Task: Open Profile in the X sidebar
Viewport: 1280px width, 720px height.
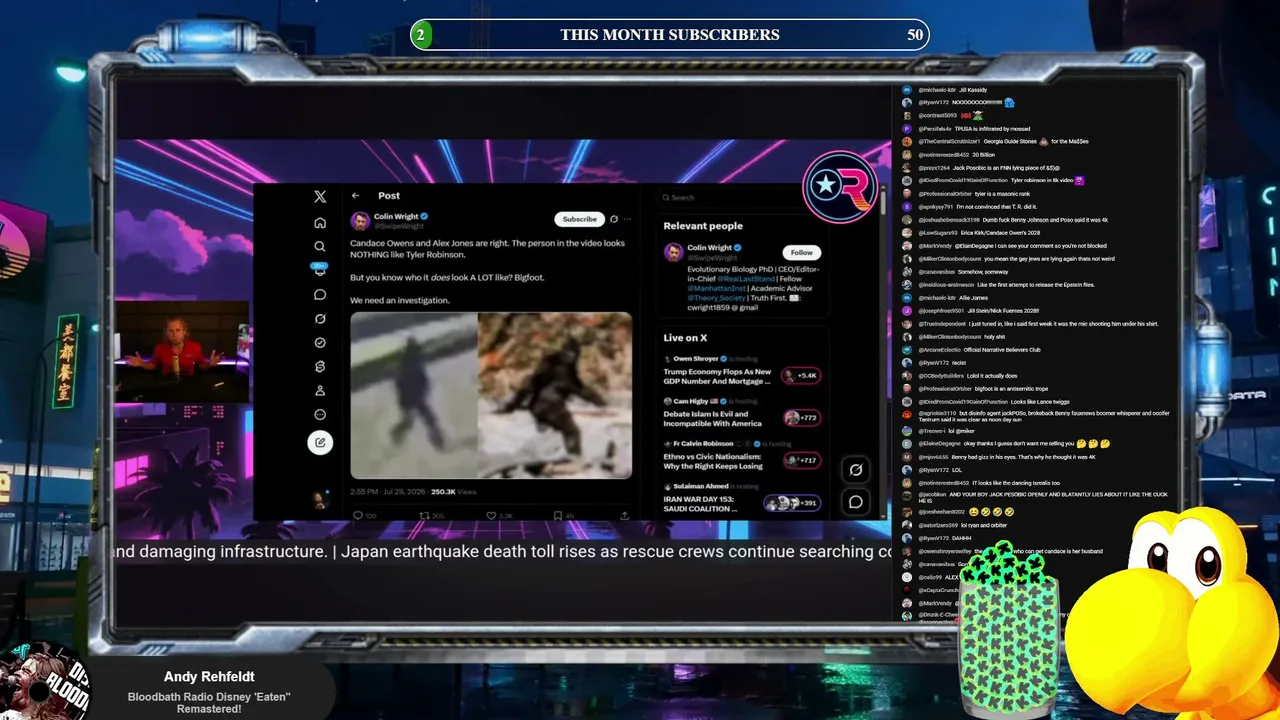Action: pyautogui.click(x=320, y=390)
